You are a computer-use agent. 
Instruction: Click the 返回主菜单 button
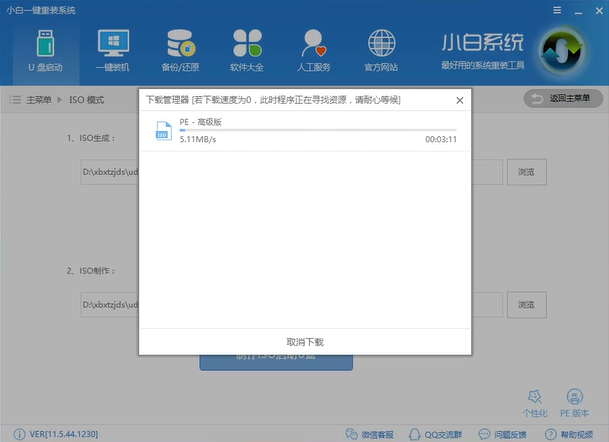[x=564, y=99]
